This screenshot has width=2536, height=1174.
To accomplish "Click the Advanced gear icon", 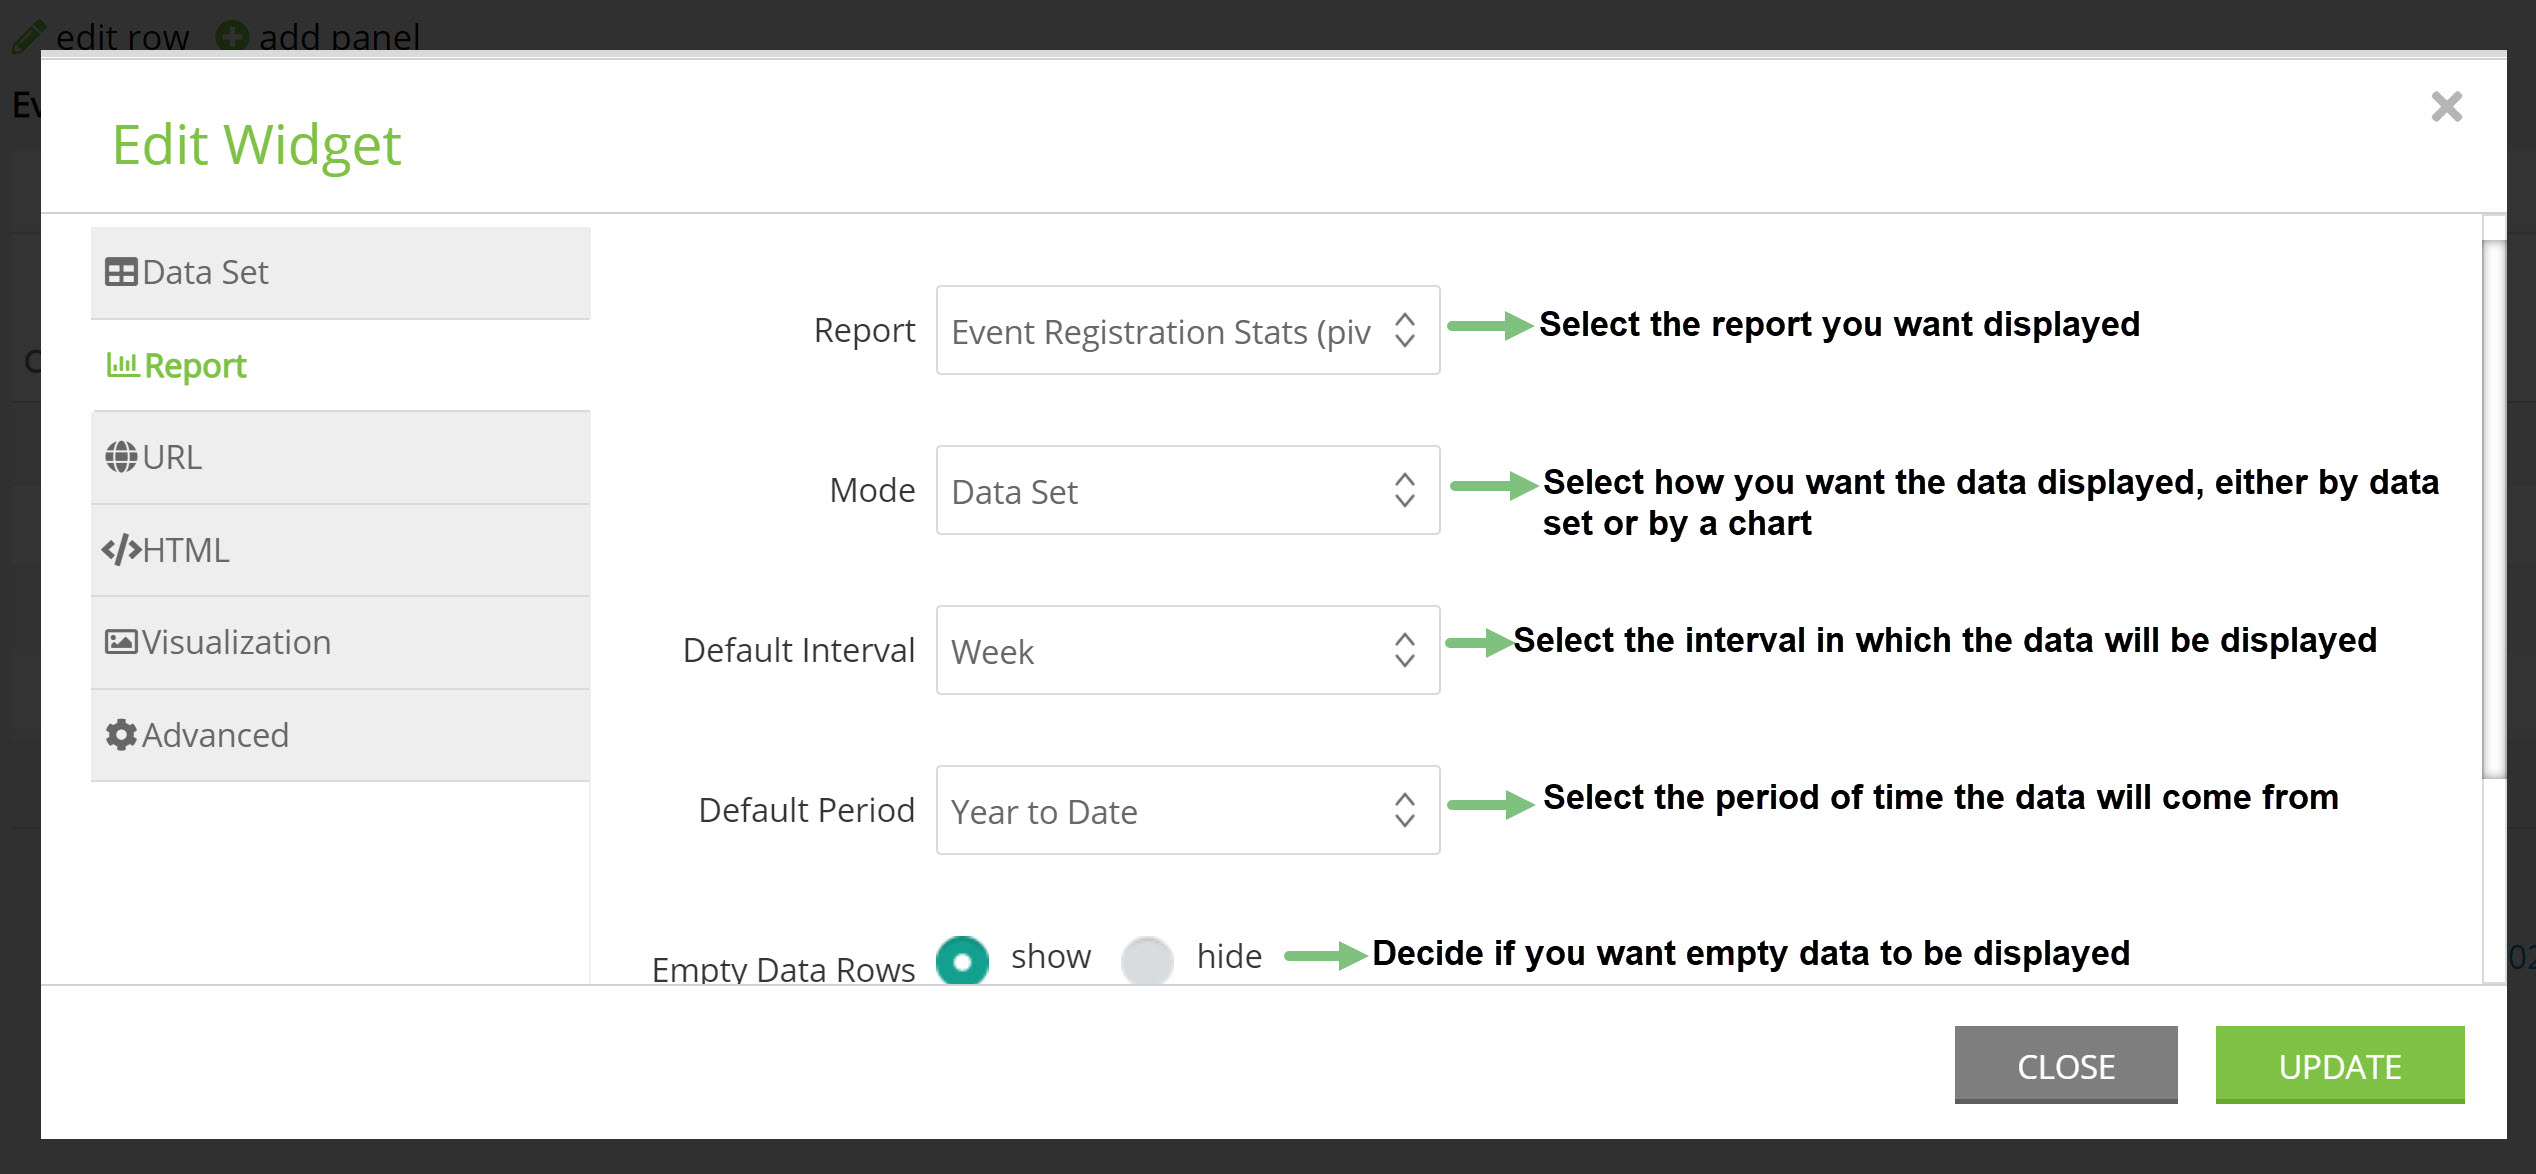I will 121,735.
